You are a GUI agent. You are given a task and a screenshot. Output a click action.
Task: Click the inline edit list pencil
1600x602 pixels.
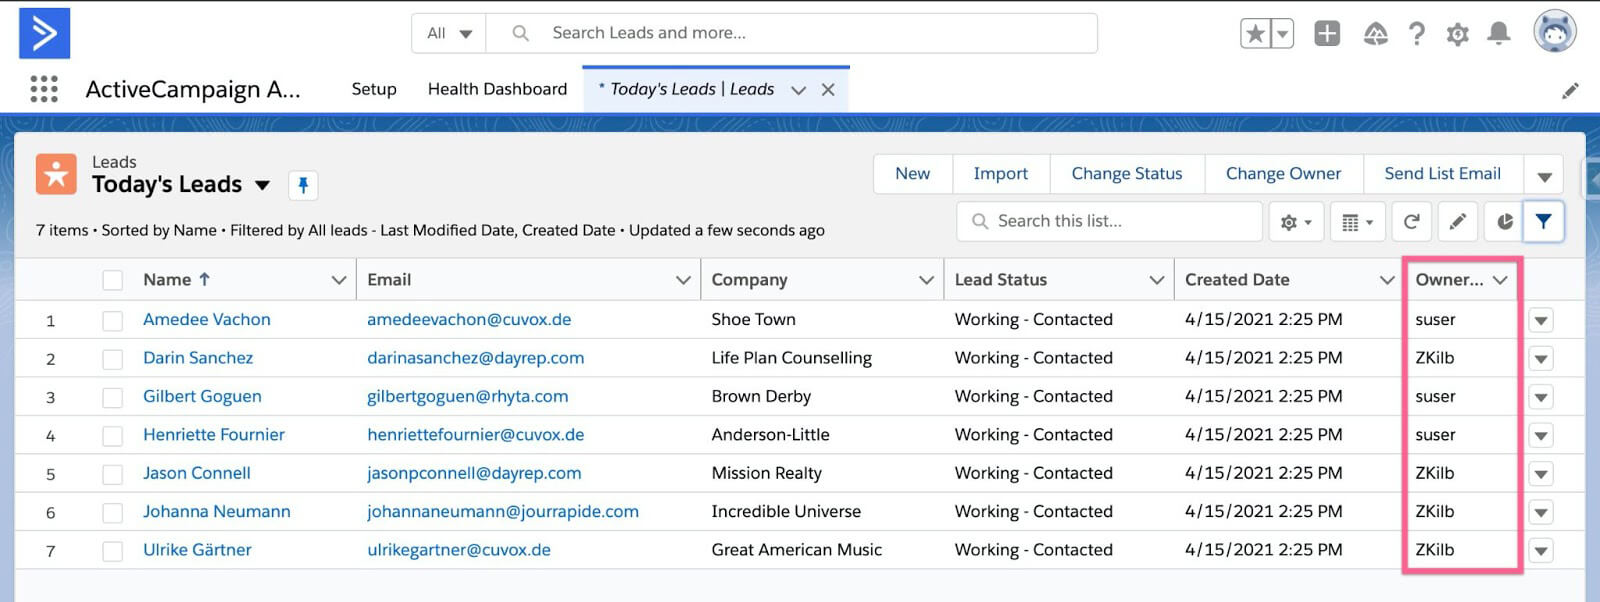1458,222
